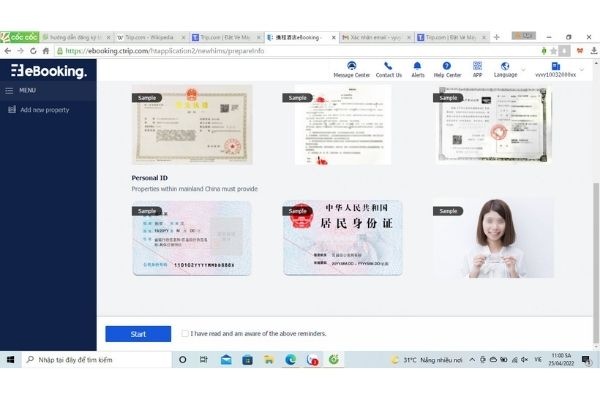The height and width of the screenshot is (400, 600).
Task: Open the business license sample thumbnail
Action: coord(192,124)
